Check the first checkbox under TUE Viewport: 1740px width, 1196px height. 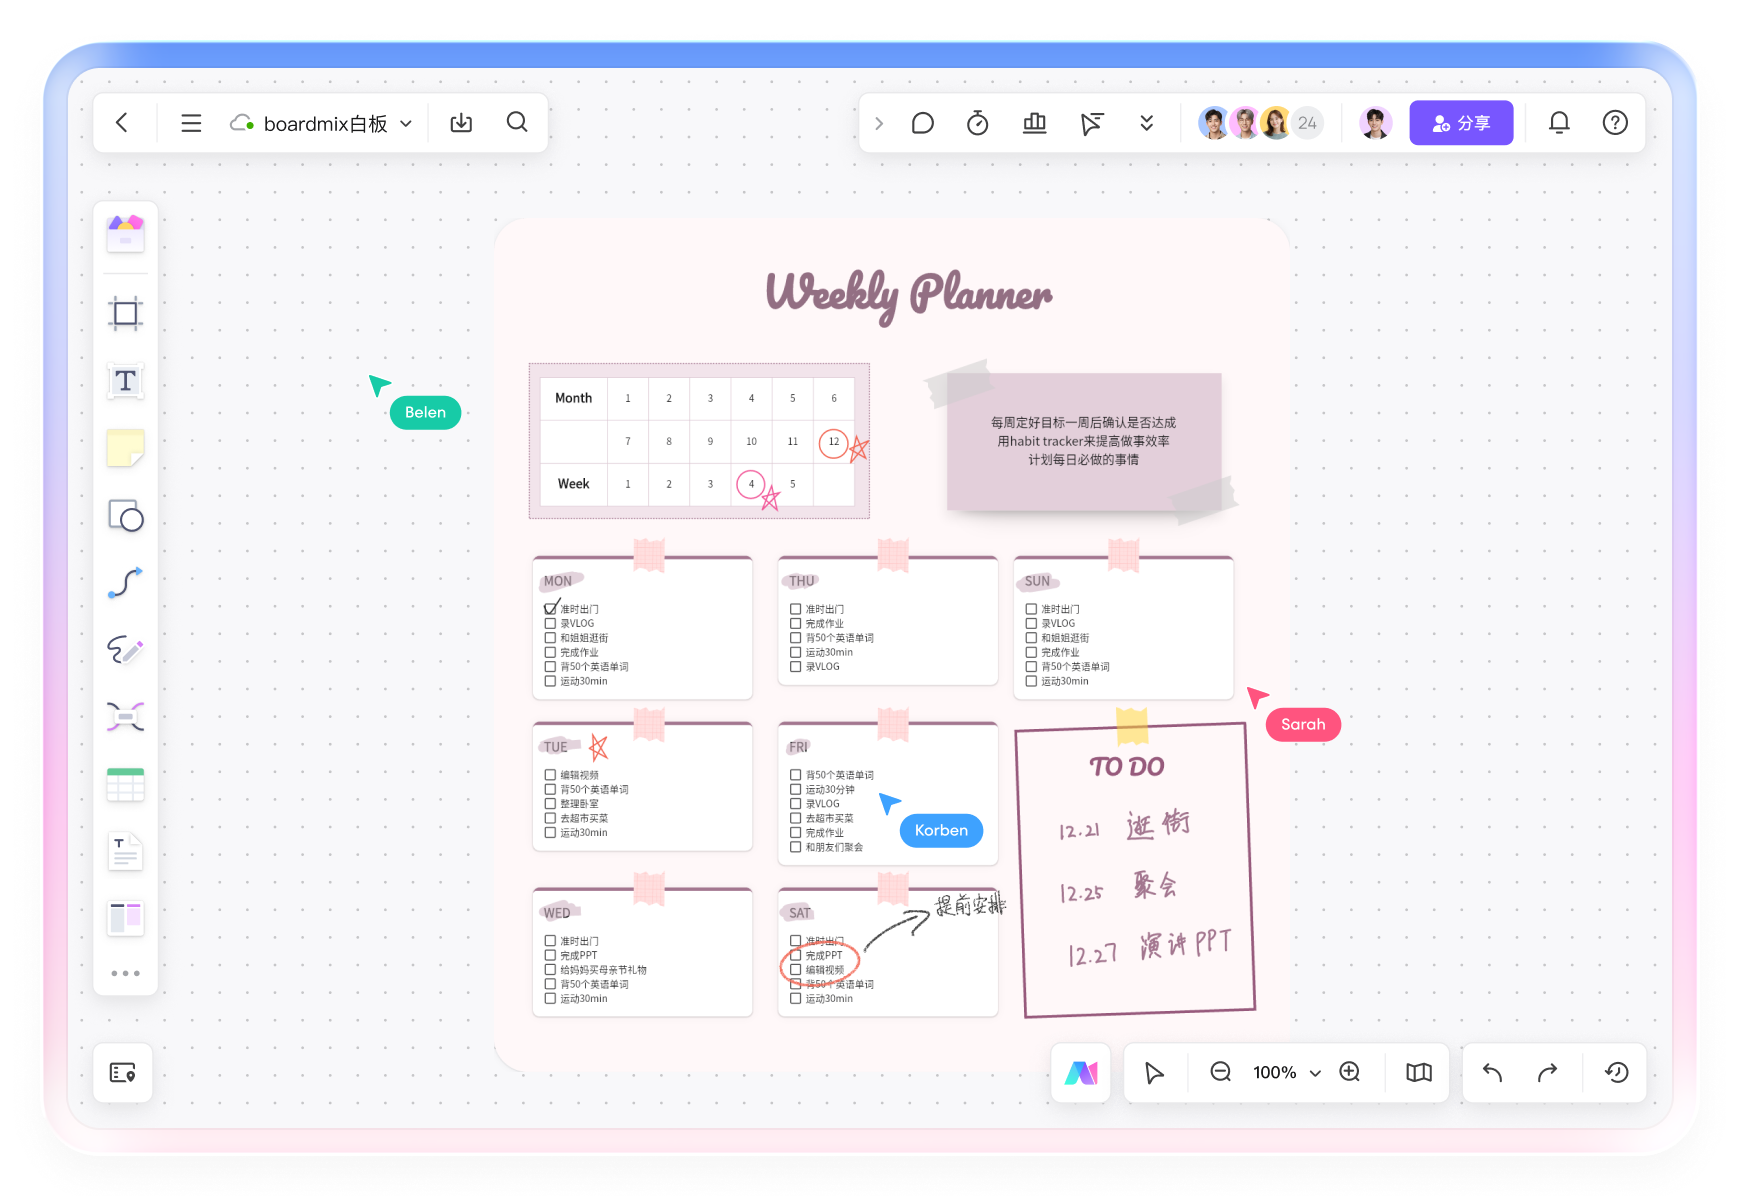pos(550,775)
